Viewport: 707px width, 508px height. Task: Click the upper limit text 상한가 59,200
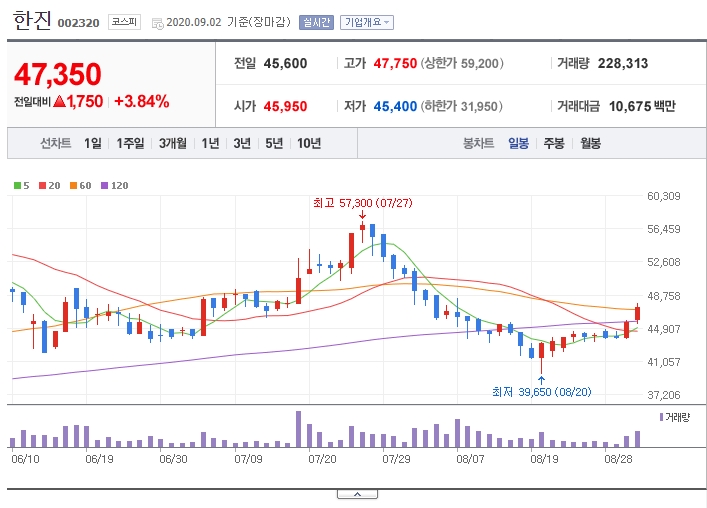click(x=462, y=64)
